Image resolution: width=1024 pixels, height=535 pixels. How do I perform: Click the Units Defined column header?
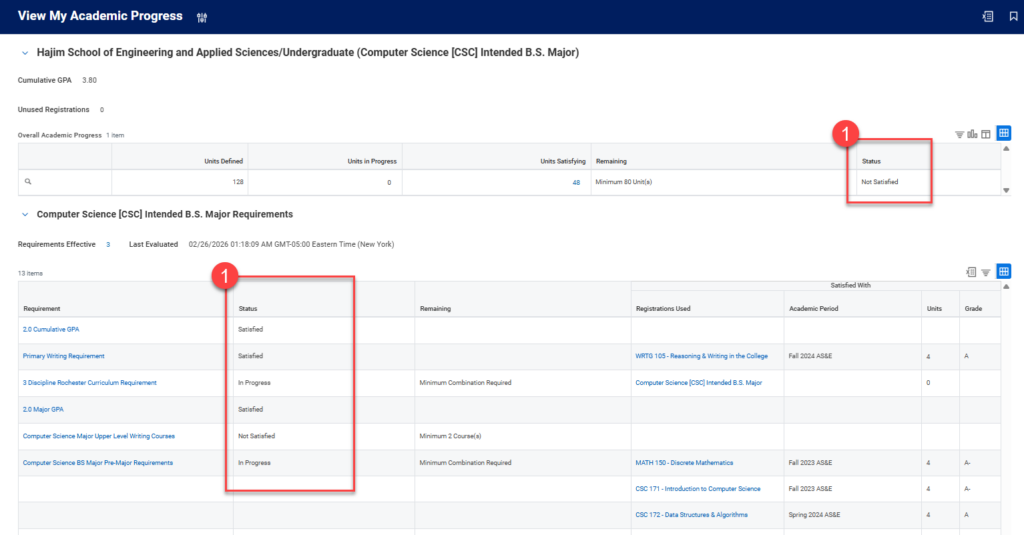pos(223,161)
